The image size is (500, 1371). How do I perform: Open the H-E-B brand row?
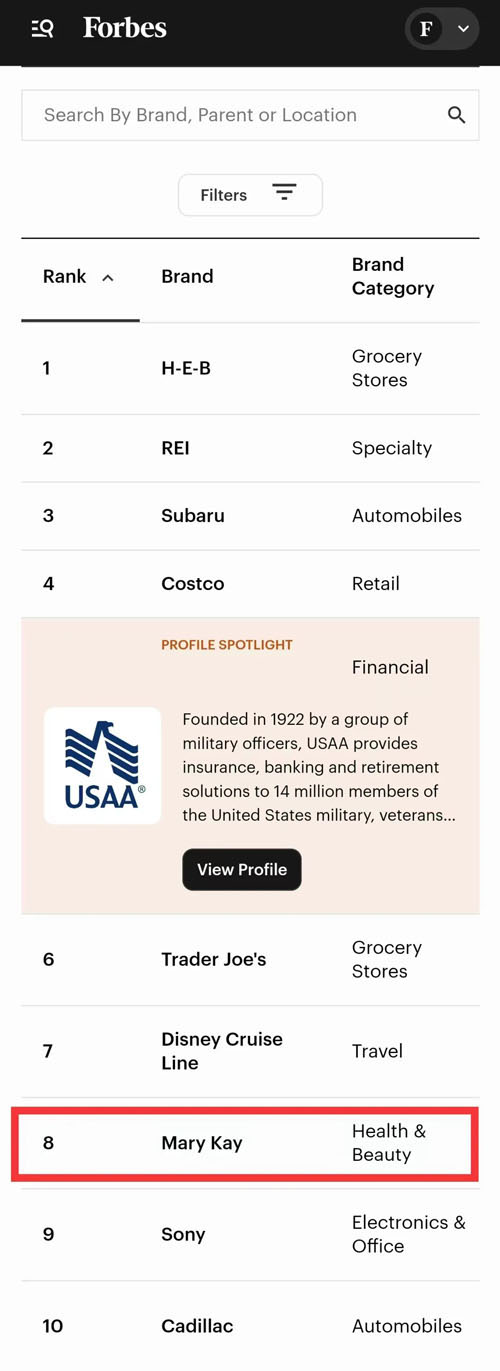pyautogui.click(x=250, y=368)
